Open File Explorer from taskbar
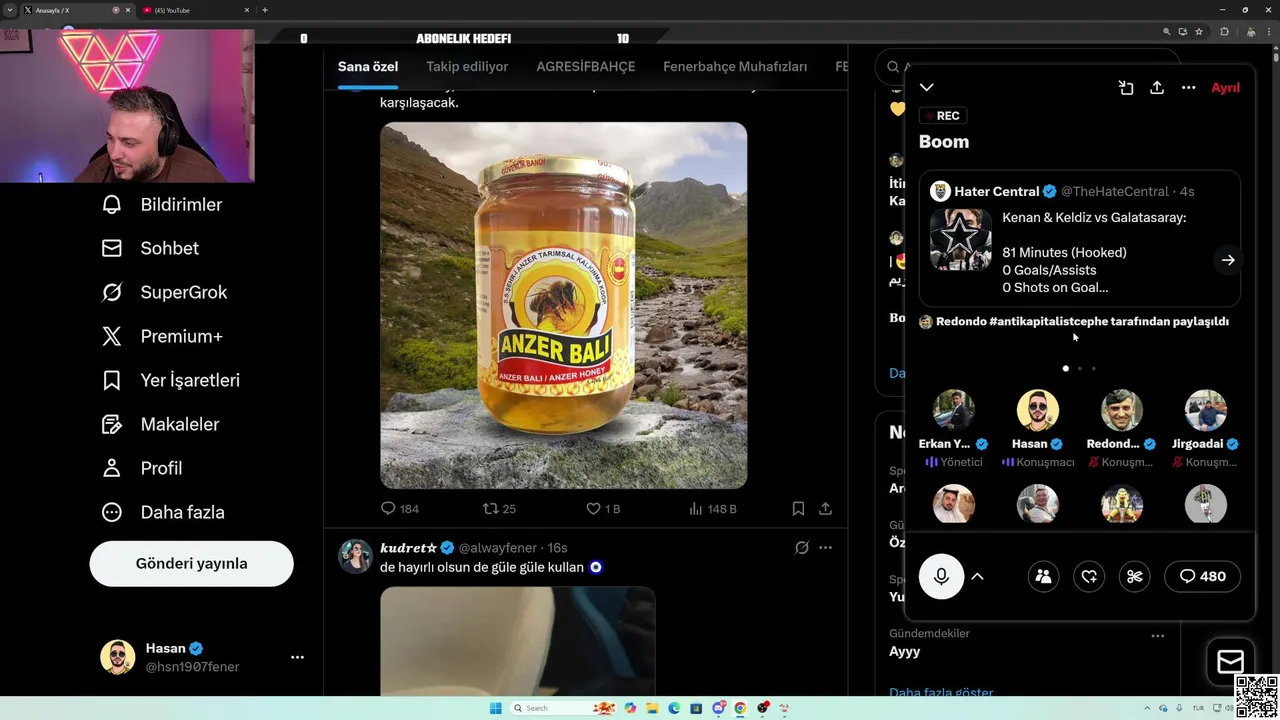Screen dimensions: 1280x720 (652, 708)
